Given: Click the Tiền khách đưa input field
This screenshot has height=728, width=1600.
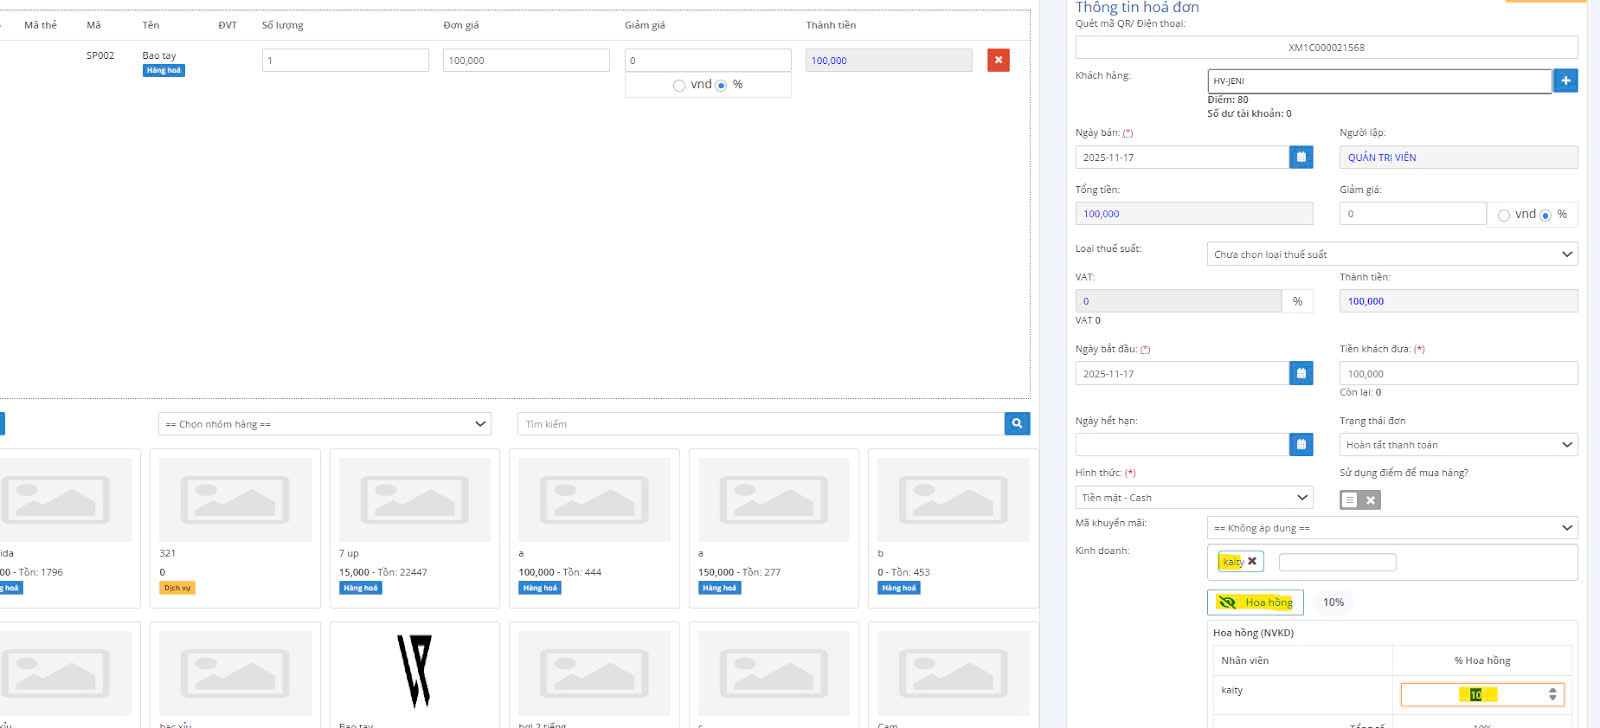Looking at the screenshot, I should 1457,374.
